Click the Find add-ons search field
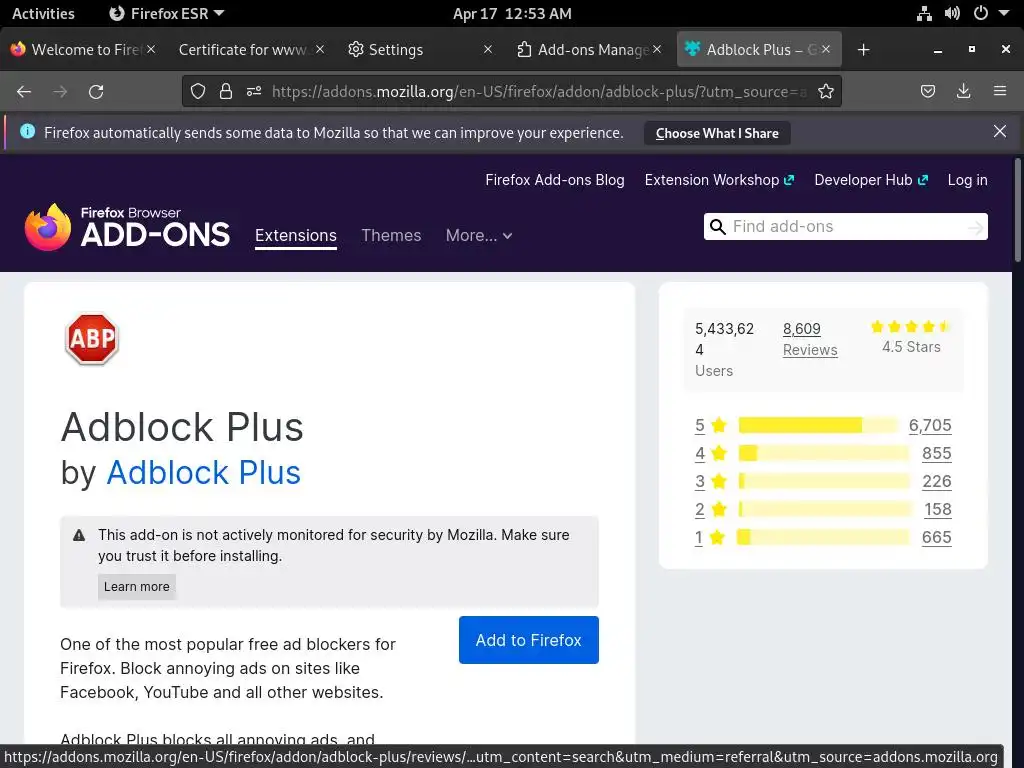This screenshot has height=768, width=1024. [845, 227]
